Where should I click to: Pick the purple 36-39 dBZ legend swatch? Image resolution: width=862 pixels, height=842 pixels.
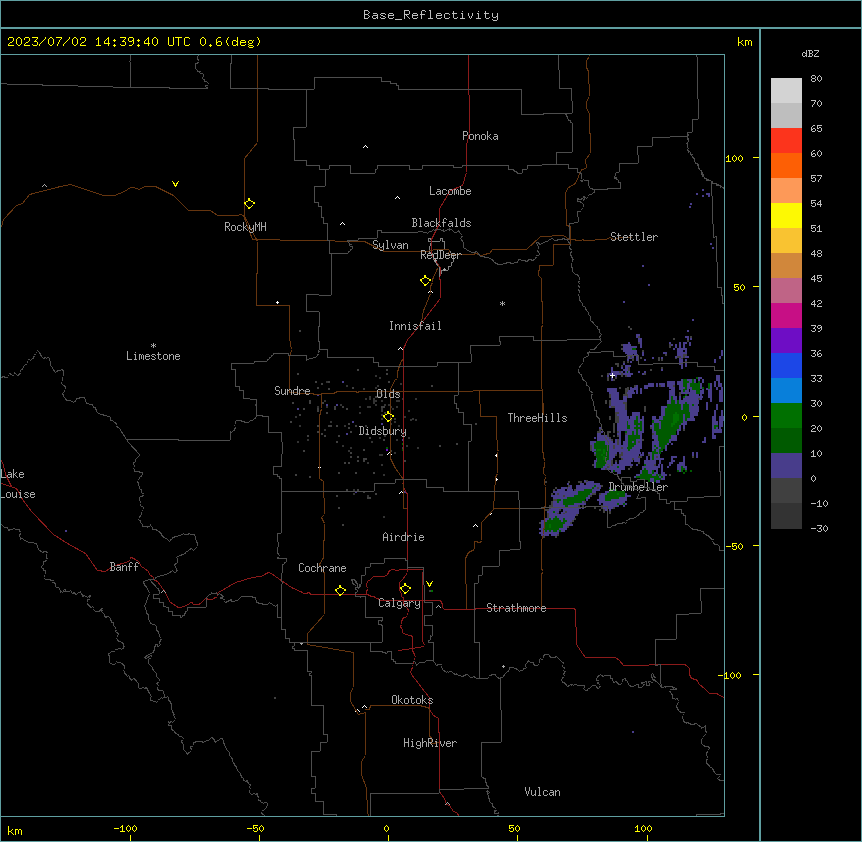tap(786, 341)
